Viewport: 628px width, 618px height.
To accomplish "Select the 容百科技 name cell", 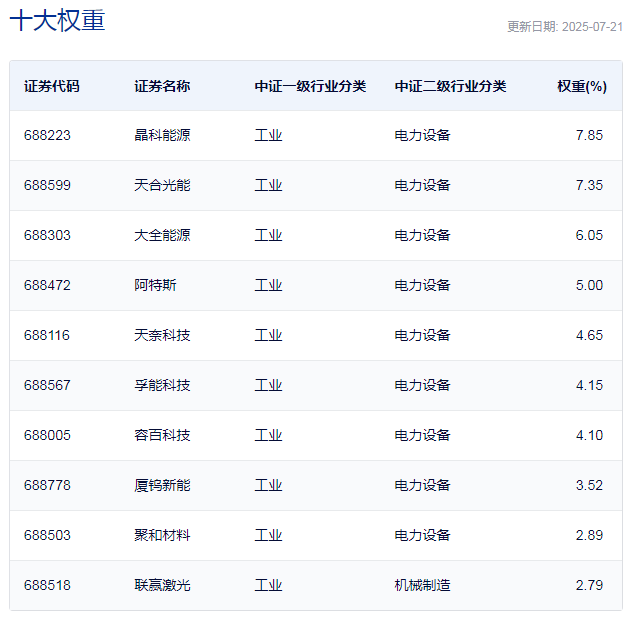I will [x=162, y=435].
